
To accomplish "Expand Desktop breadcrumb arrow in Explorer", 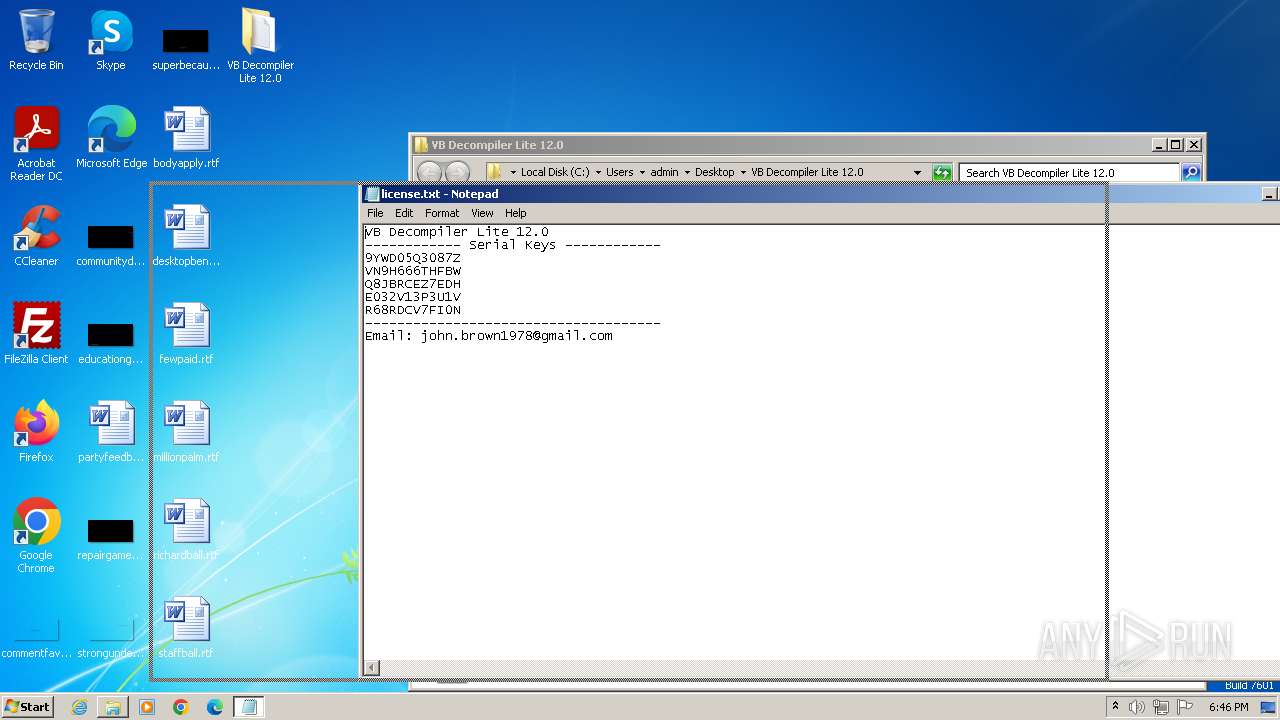I will click(x=743, y=172).
